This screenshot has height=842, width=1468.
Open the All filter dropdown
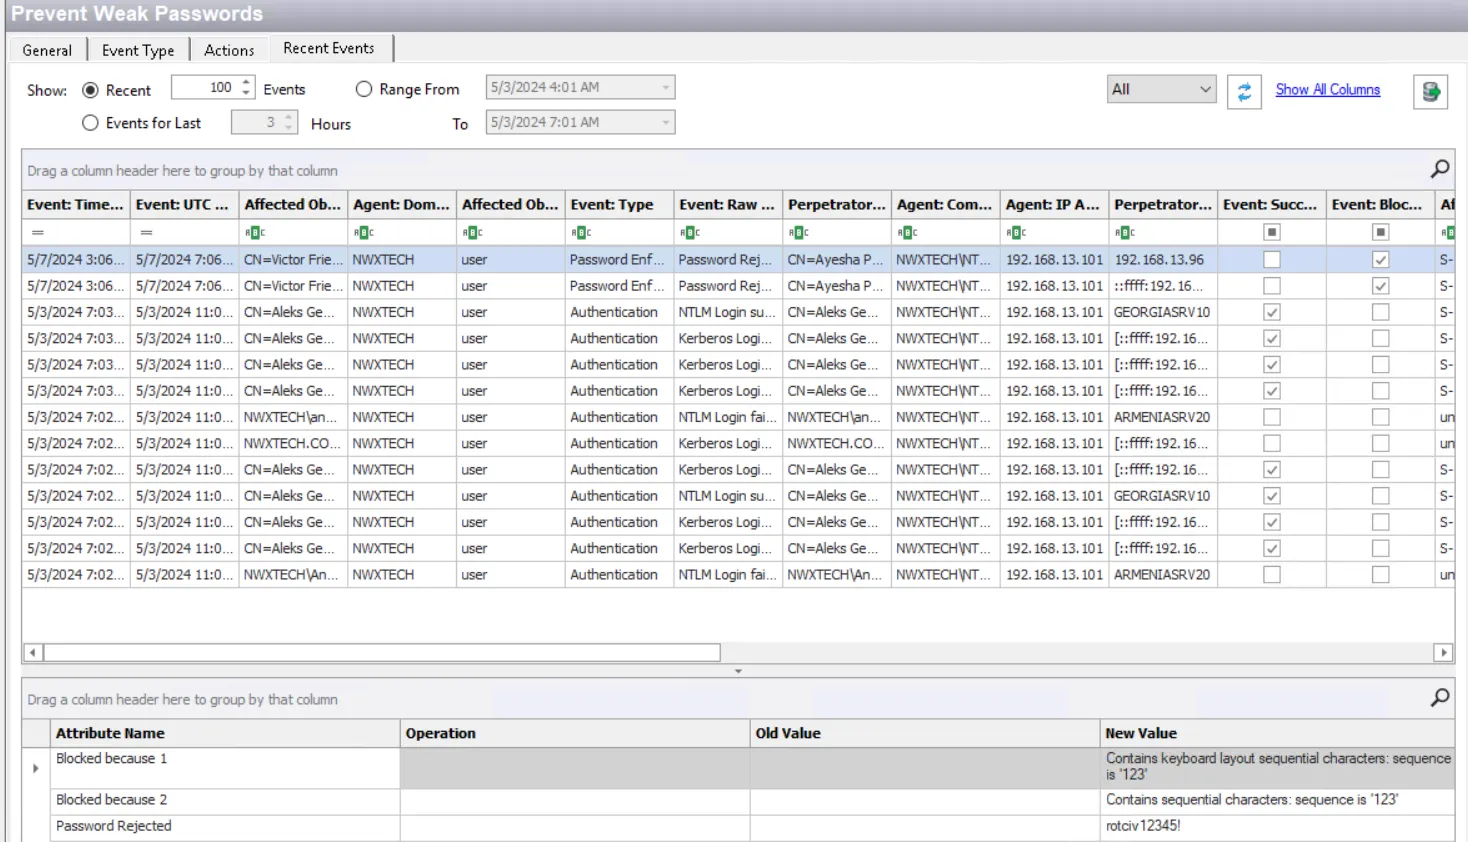(x=1161, y=89)
